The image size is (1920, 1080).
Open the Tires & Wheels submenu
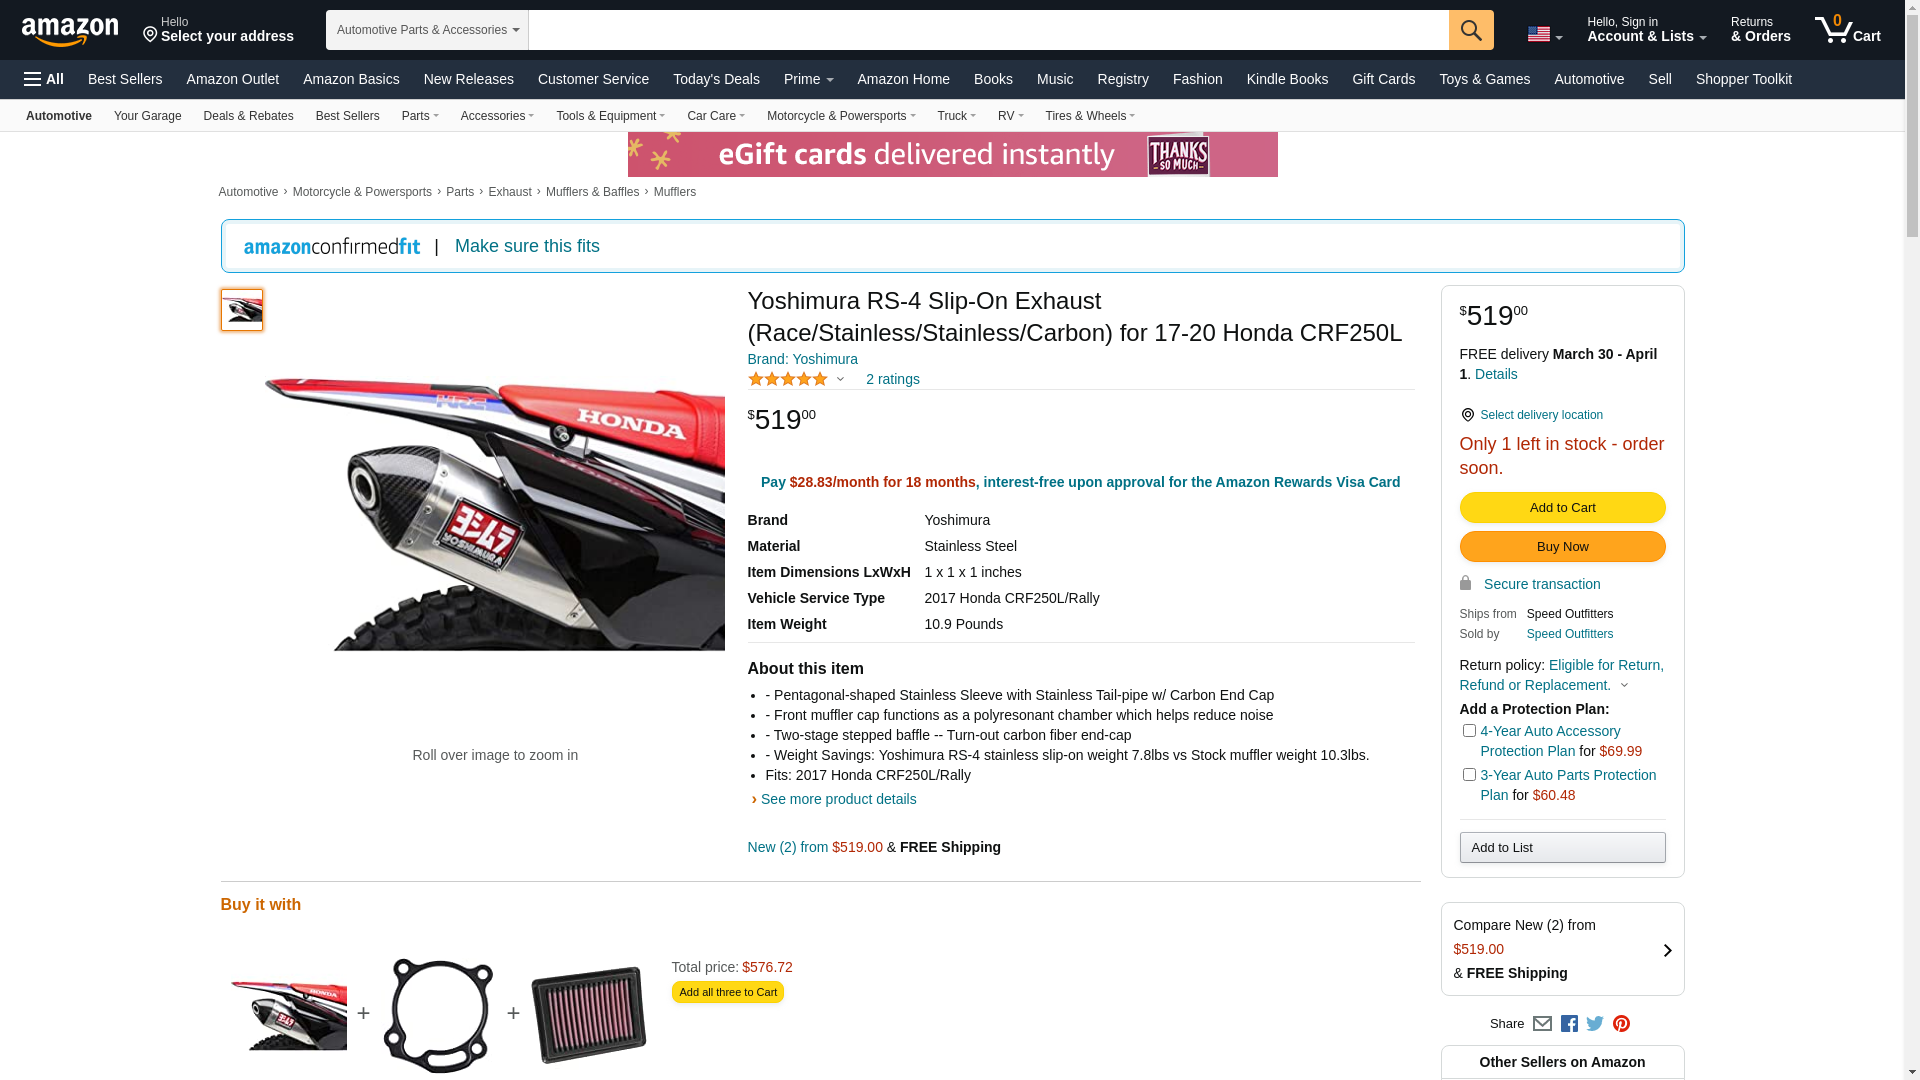pos(1090,116)
